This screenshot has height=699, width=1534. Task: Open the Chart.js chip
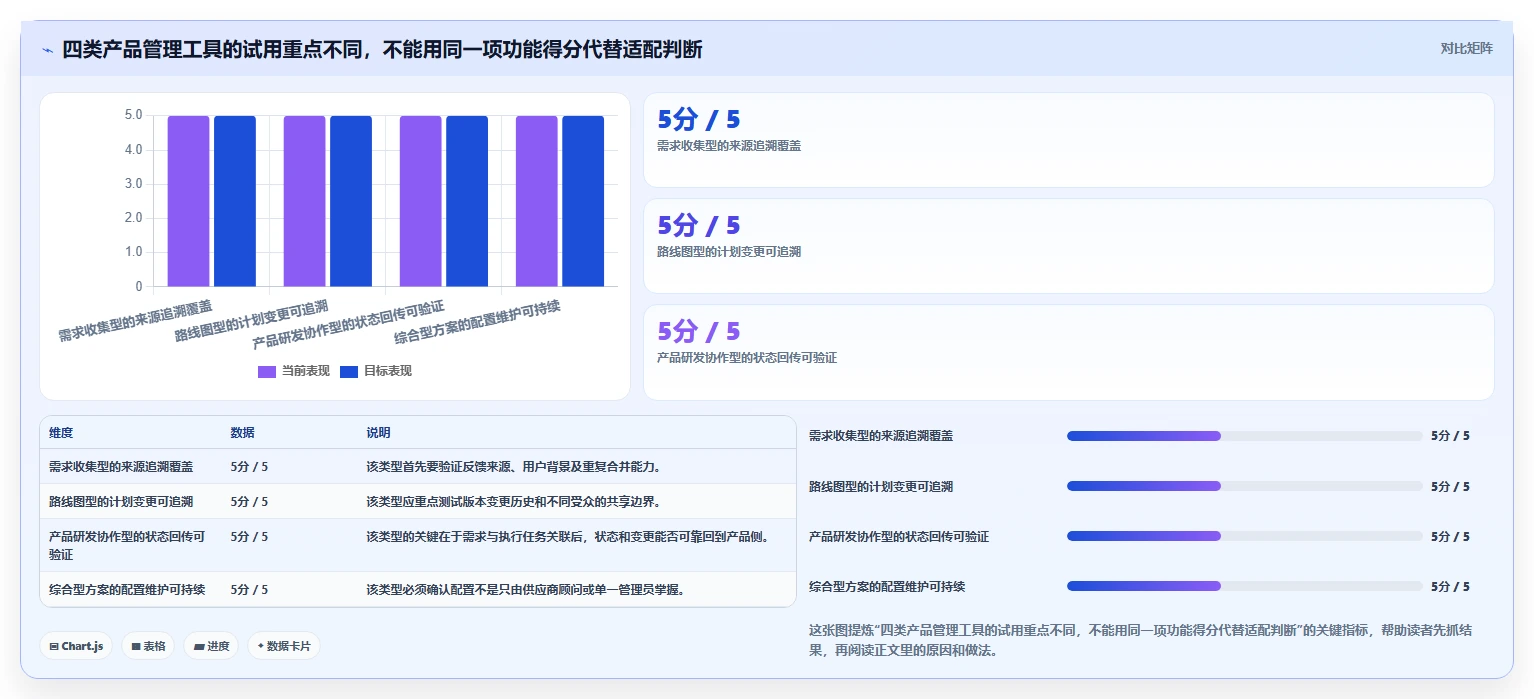pos(76,646)
